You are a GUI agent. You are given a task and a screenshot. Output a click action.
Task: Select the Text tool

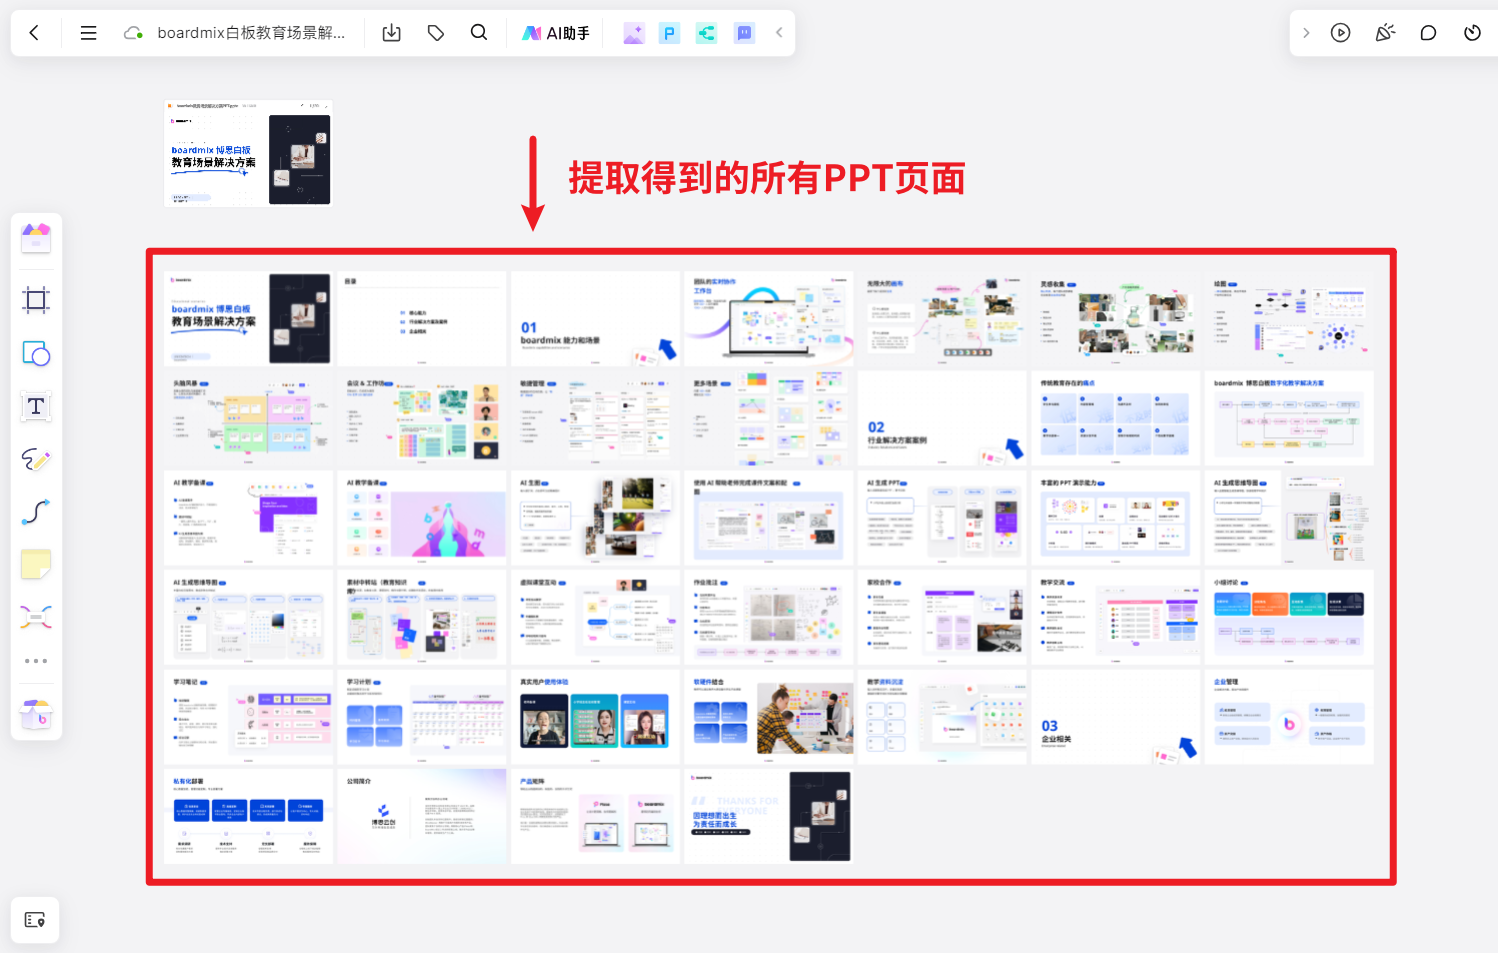[36, 406]
